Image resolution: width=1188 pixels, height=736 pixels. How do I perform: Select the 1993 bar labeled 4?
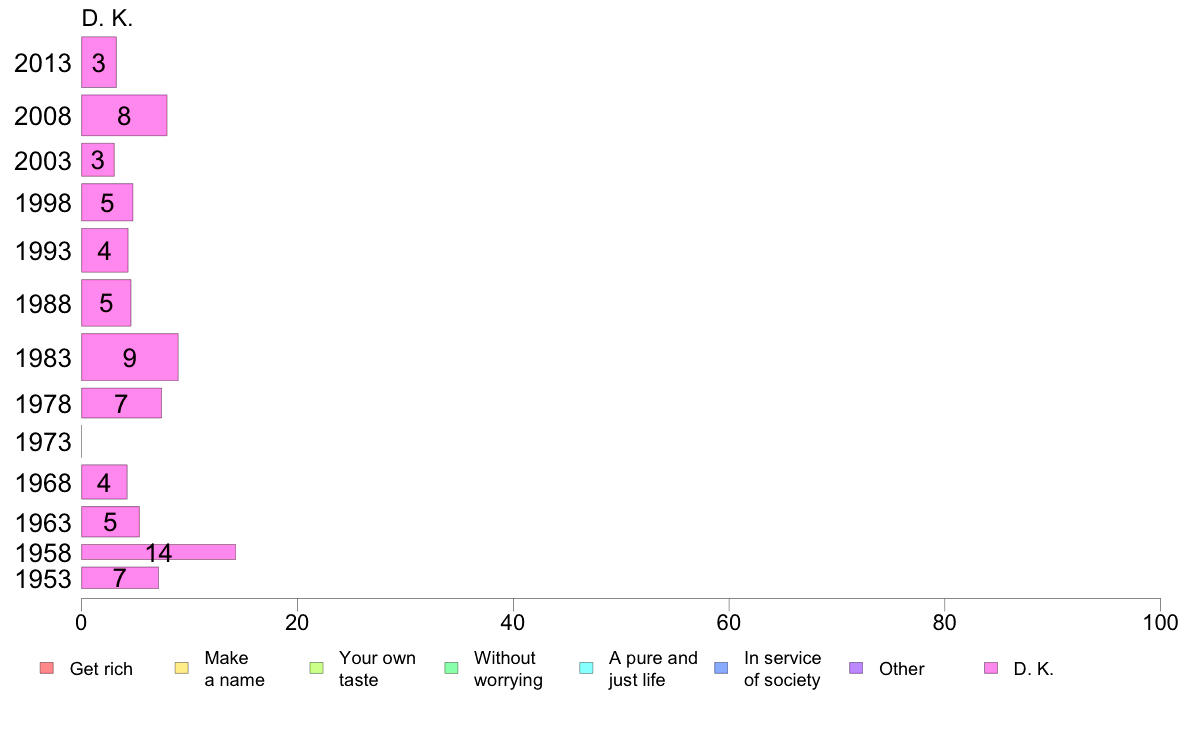[x=105, y=250]
